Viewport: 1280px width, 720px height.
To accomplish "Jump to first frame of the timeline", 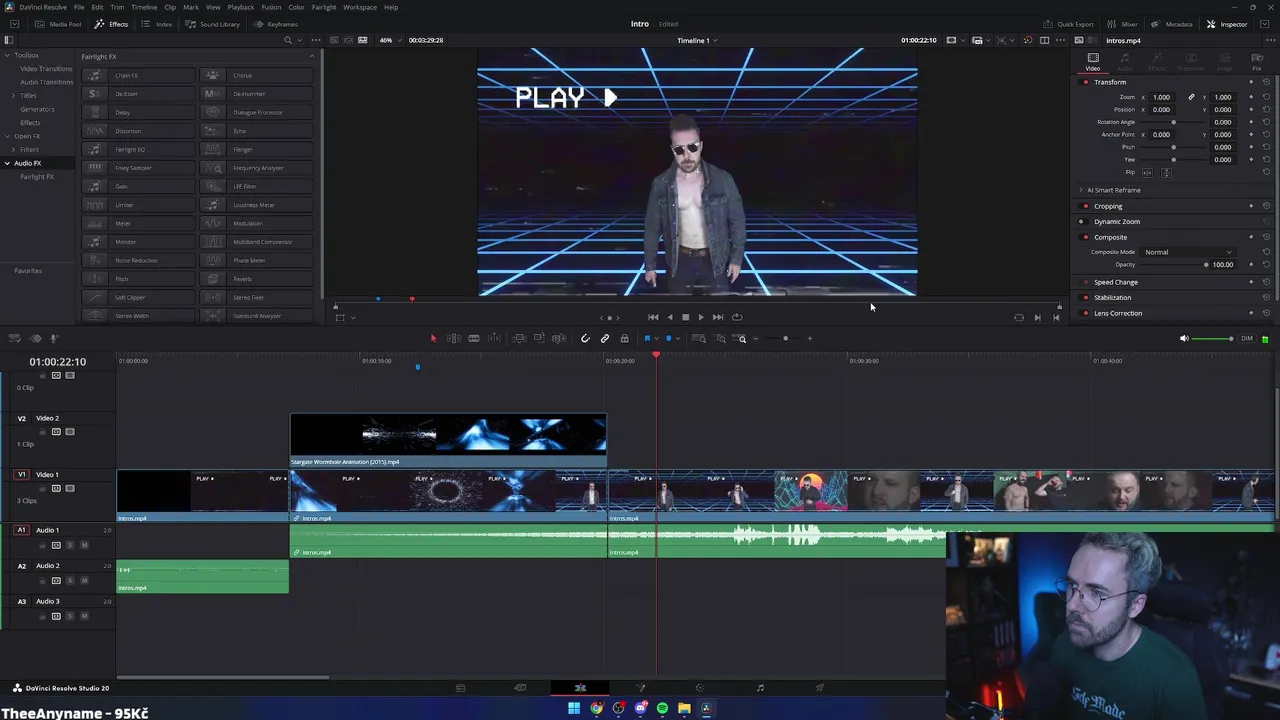I will tap(653, 317).
